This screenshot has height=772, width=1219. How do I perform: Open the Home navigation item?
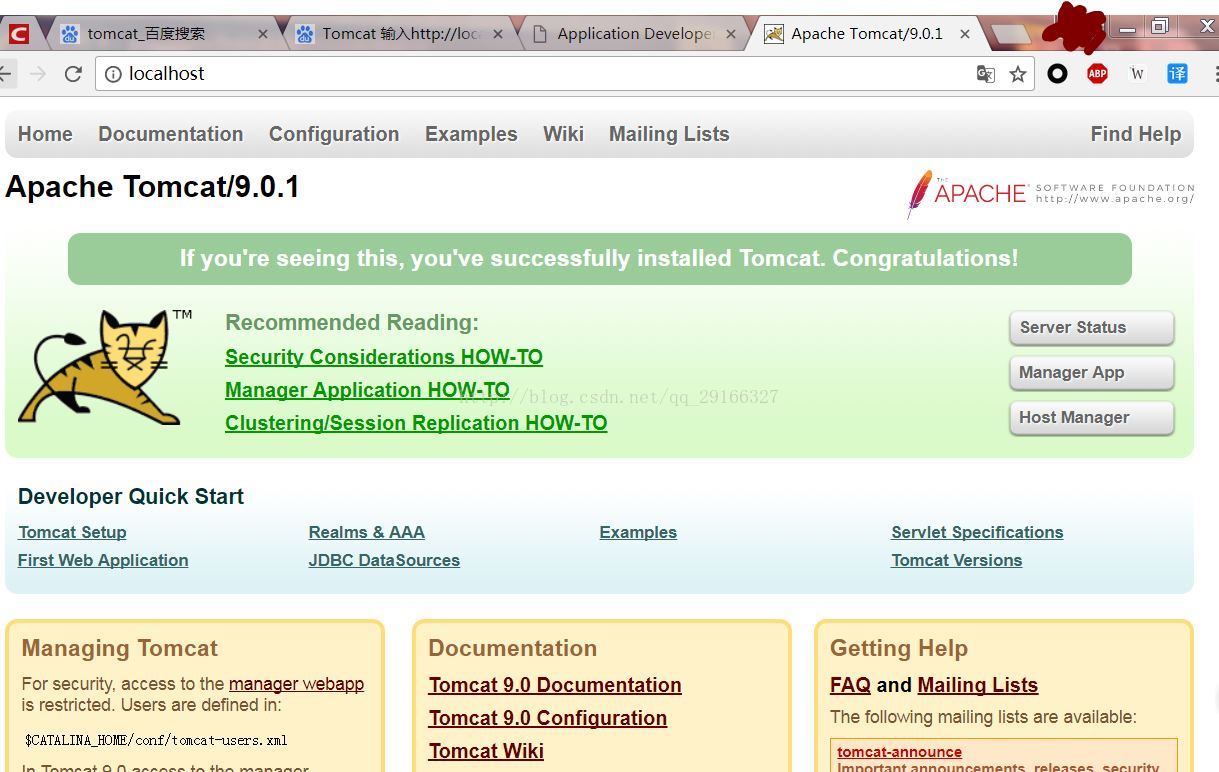tap(45, 134)
